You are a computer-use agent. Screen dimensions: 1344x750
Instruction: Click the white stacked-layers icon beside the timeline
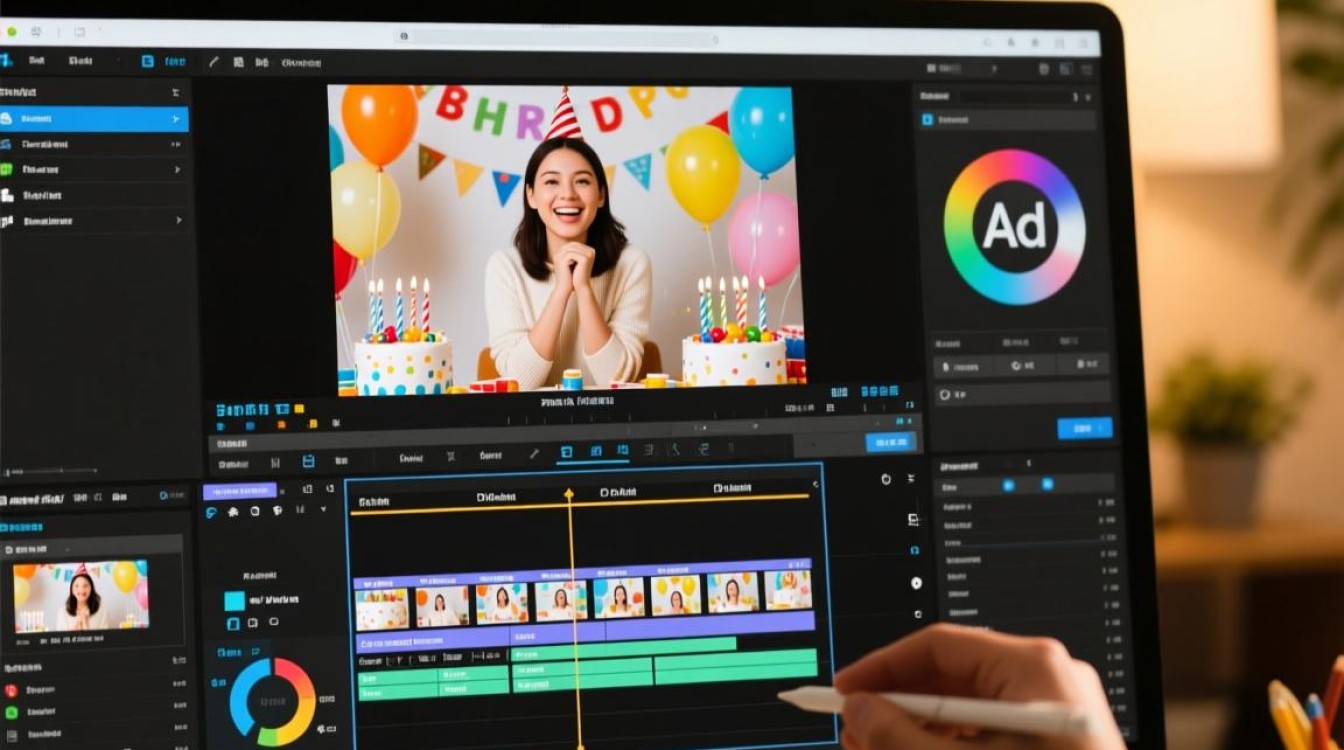coord(913,520)
